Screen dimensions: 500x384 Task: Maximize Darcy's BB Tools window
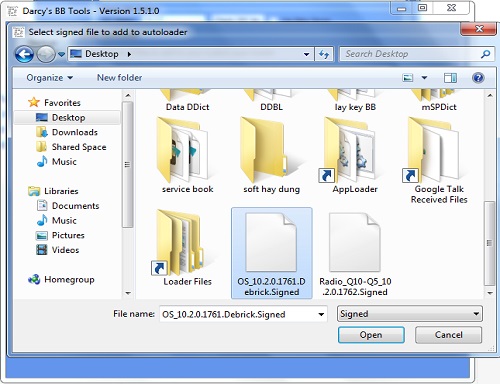[x=423, y=8]
